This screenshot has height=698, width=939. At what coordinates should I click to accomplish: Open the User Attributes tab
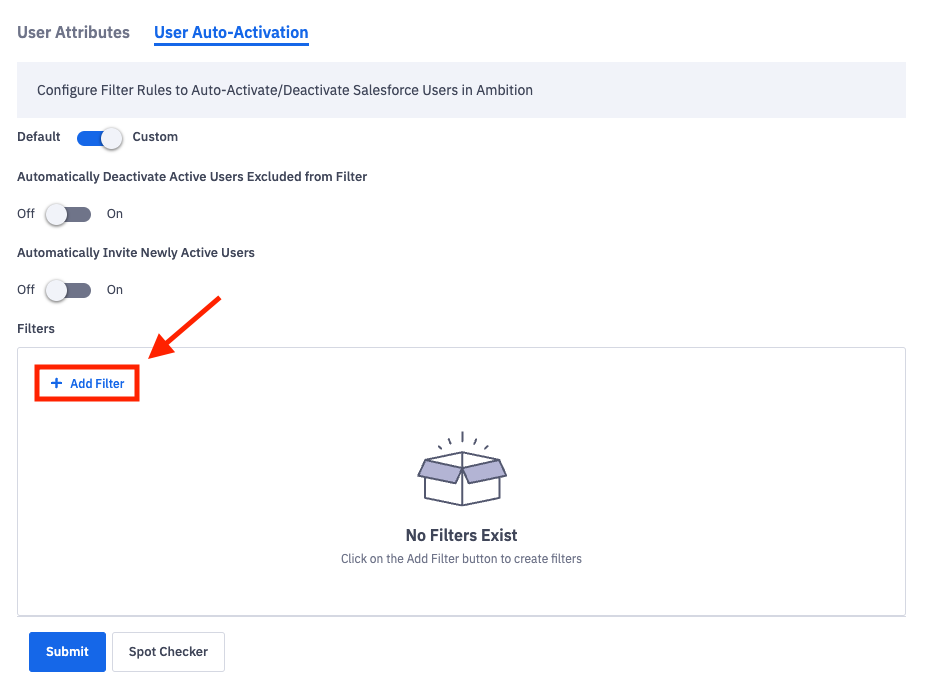pyautogui.click(x=74, y=32)
